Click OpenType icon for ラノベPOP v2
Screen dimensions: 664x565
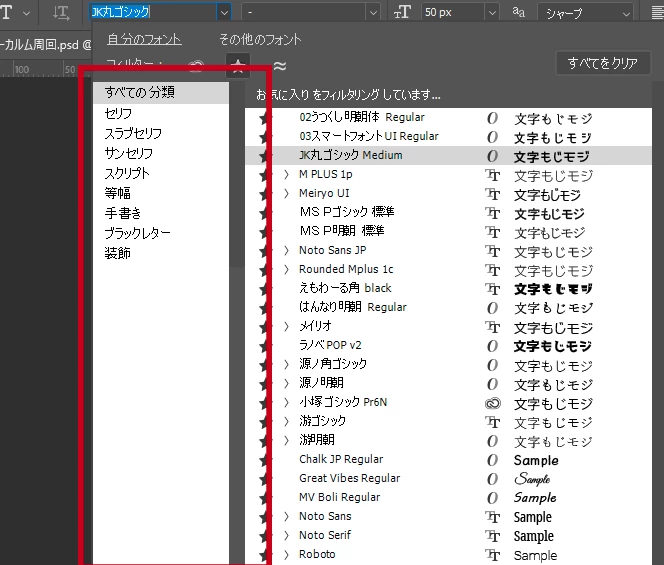[492, 346]
